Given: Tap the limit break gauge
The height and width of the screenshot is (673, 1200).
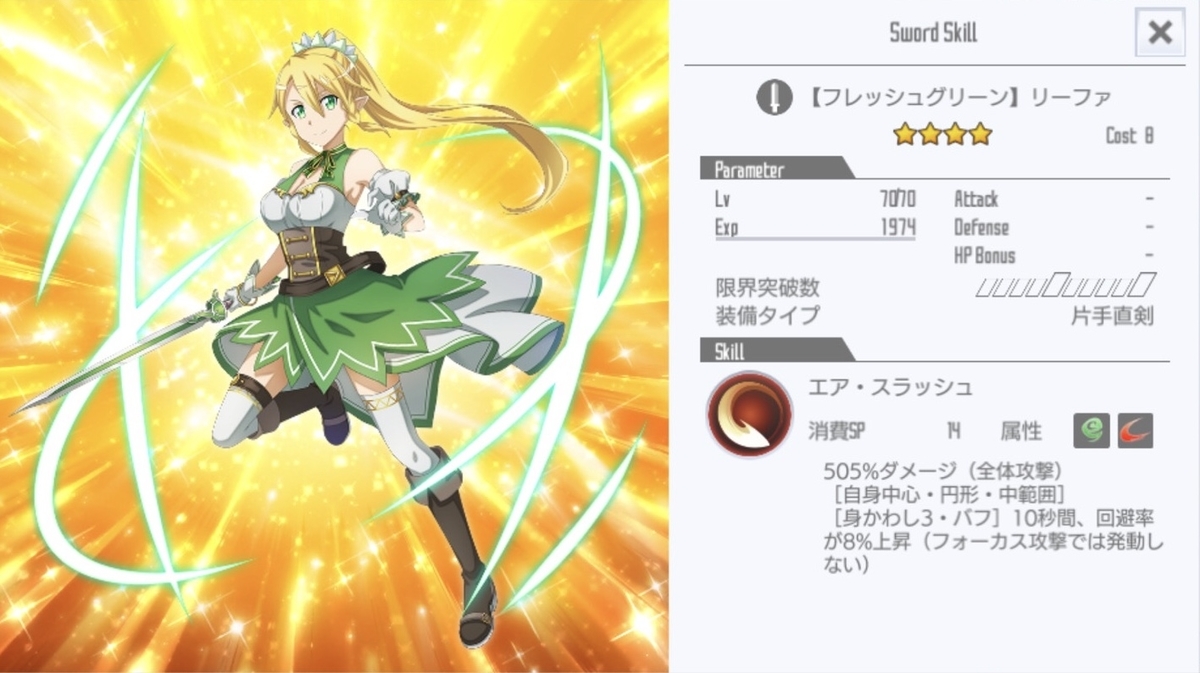Looking at the screenshot, I should coord(1066,287).
